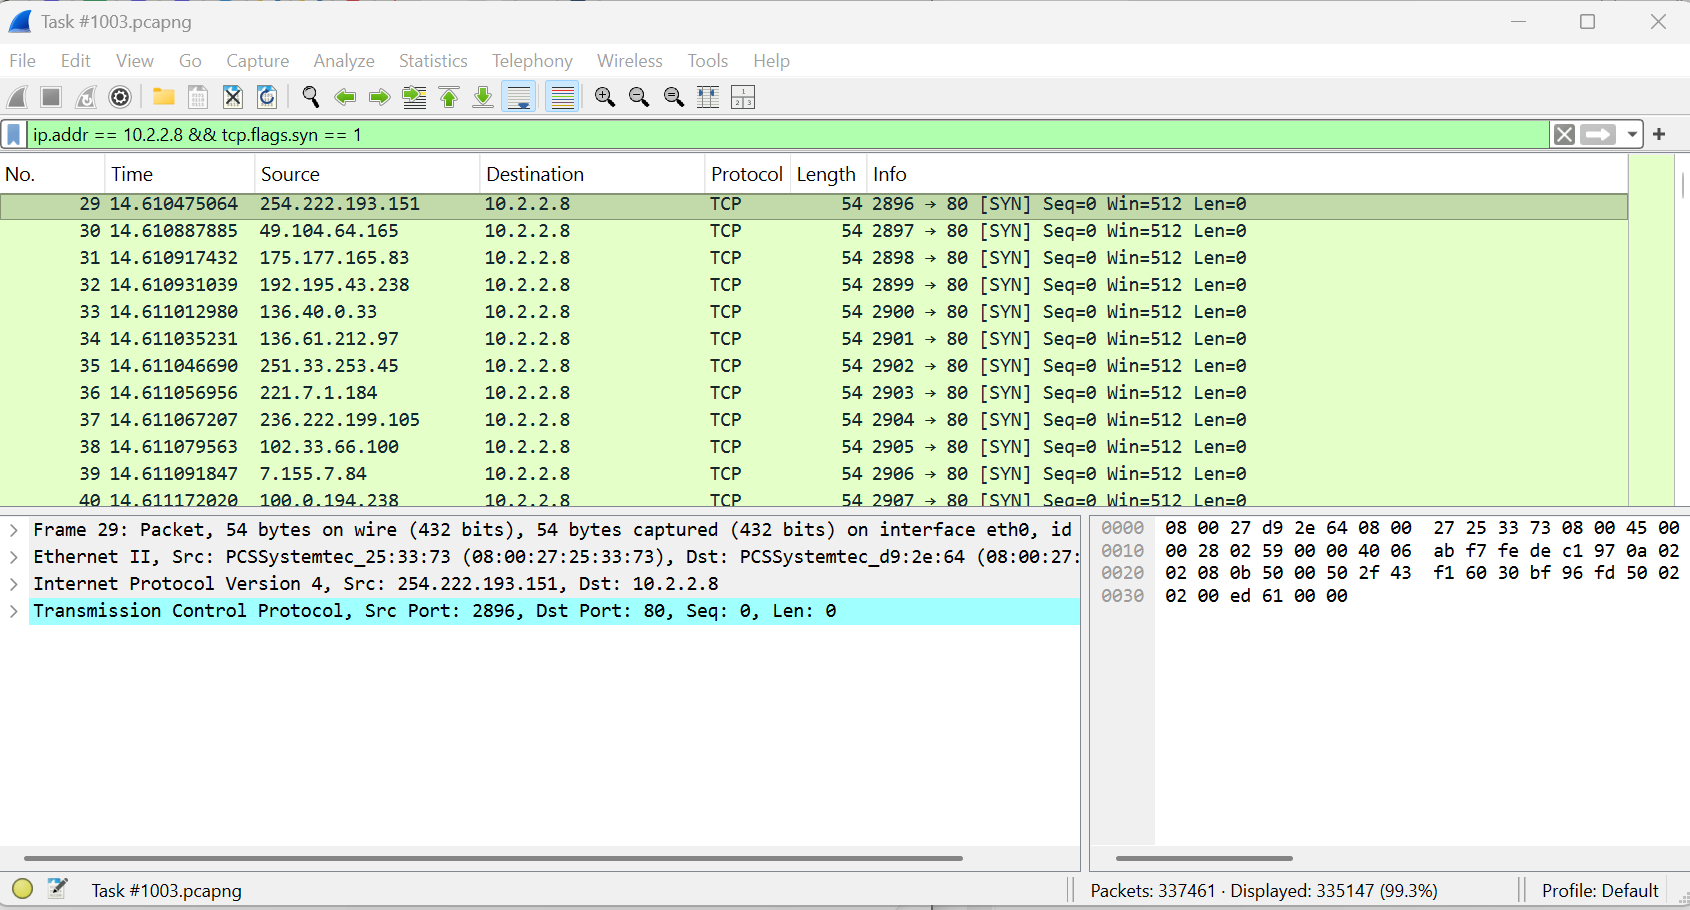Viewport: 1690px width, 910px height.
Task: Open capture options via the gear icon
Action: (x=120, y=97)
